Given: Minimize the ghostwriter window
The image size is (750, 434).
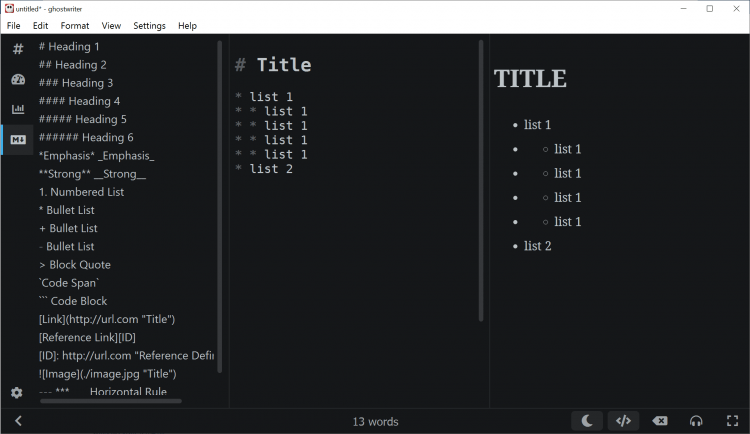Looking at the screenshot, I should point(684,9).
